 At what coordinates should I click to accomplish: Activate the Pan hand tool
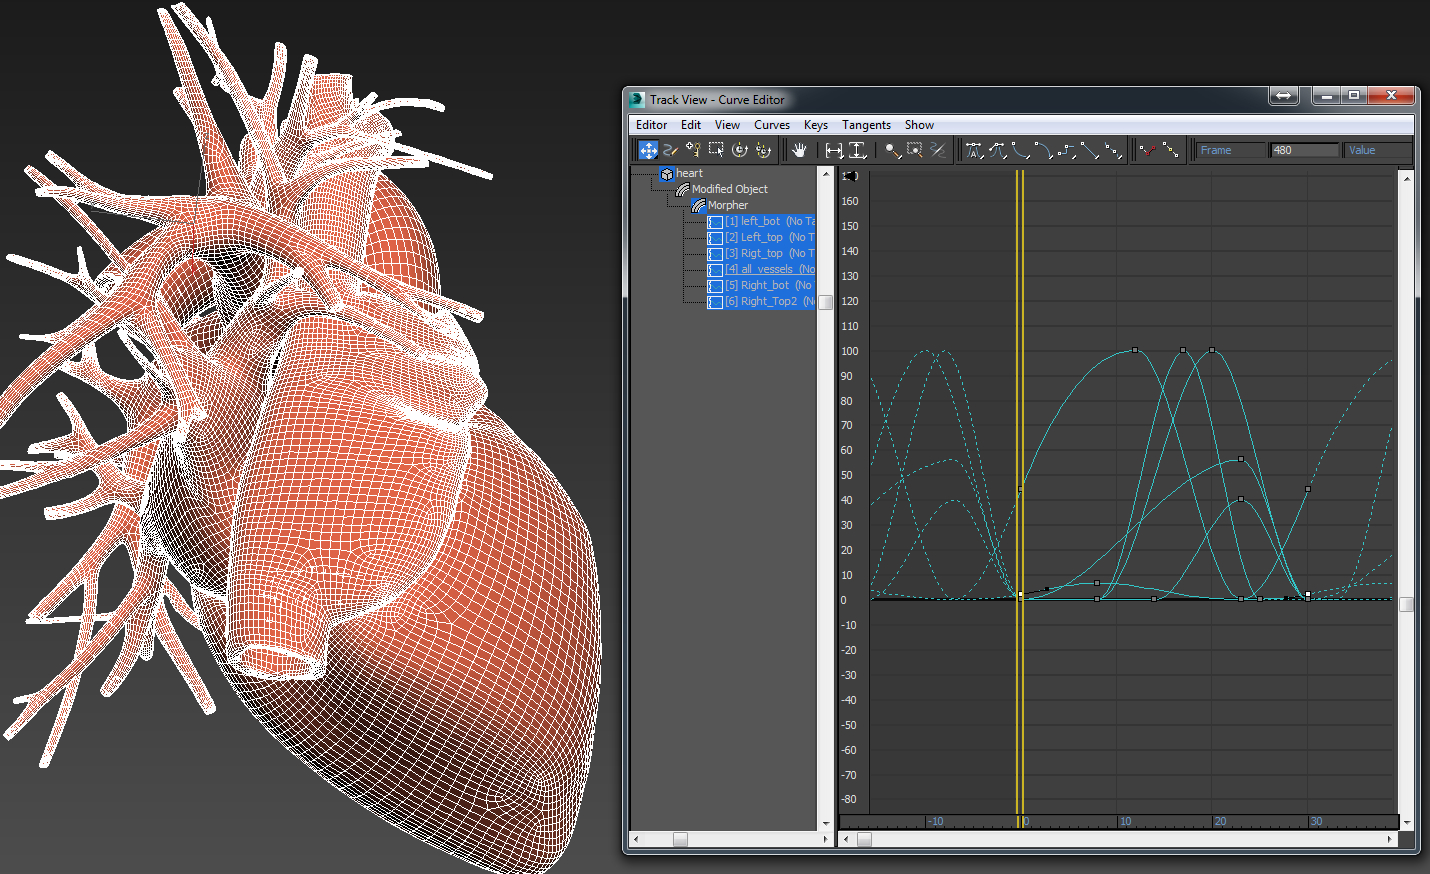click(798, 149)
